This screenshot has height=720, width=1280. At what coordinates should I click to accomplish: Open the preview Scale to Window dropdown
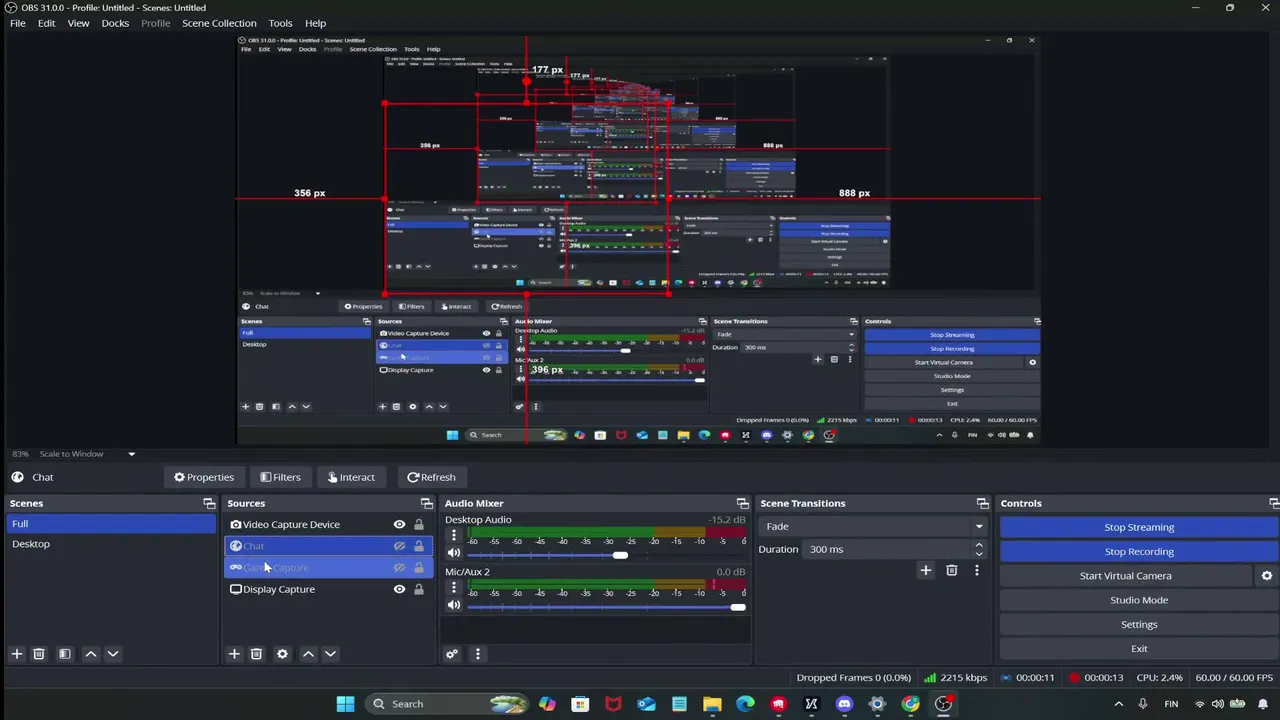(x=87, y=454)
